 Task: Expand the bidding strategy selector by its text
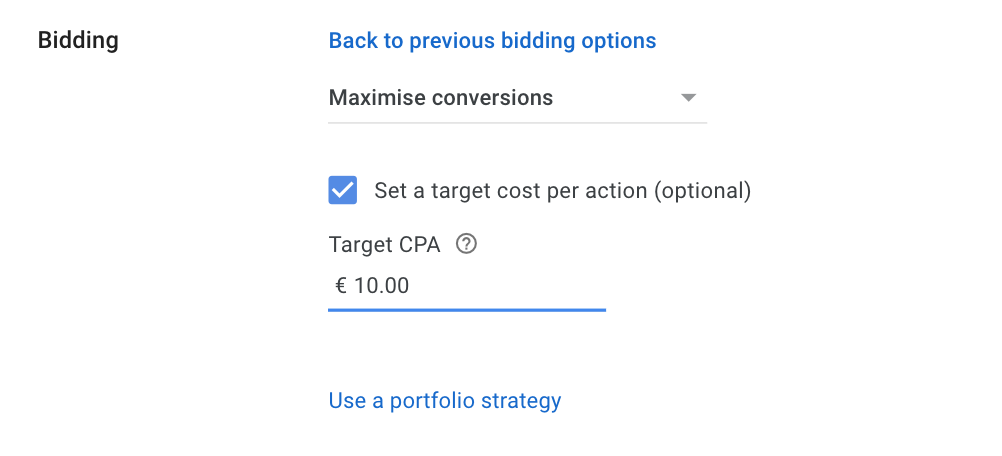pos(441,98)
